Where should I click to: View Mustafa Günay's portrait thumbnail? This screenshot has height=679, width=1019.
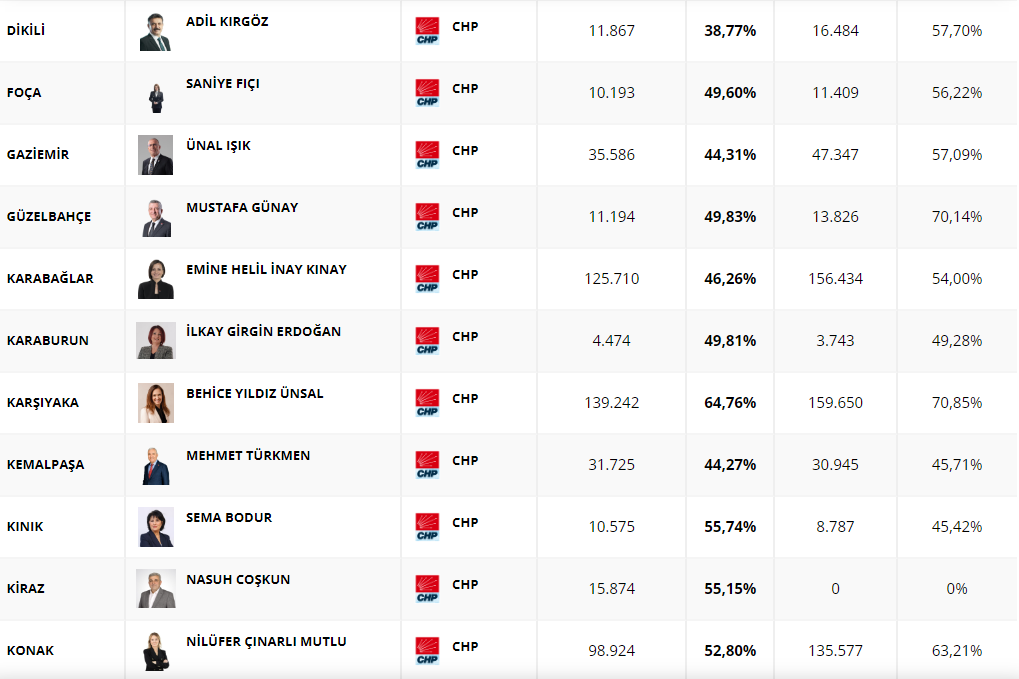(x=155, y=217)
